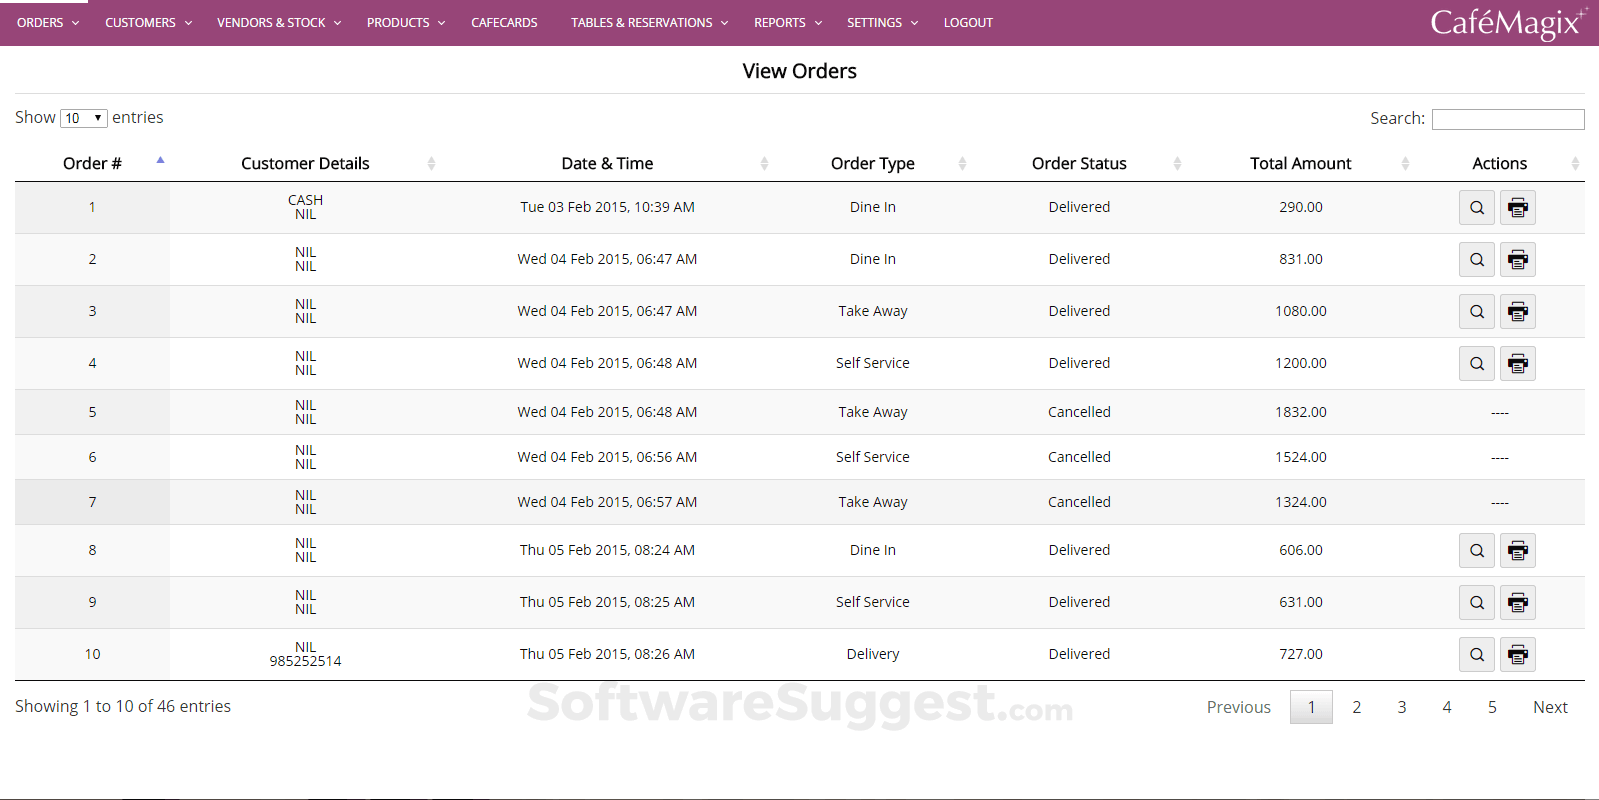
Task: Expand the Orders menu
Action: coord(47,23)
